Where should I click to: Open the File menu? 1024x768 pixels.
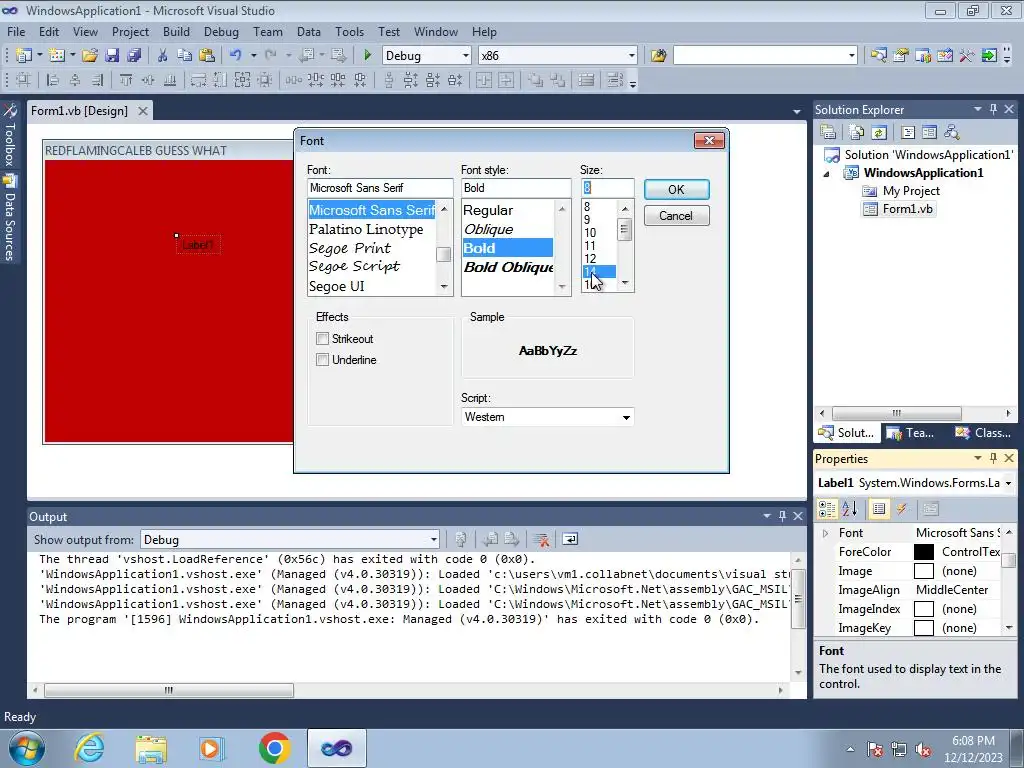[x=16, y=31]
